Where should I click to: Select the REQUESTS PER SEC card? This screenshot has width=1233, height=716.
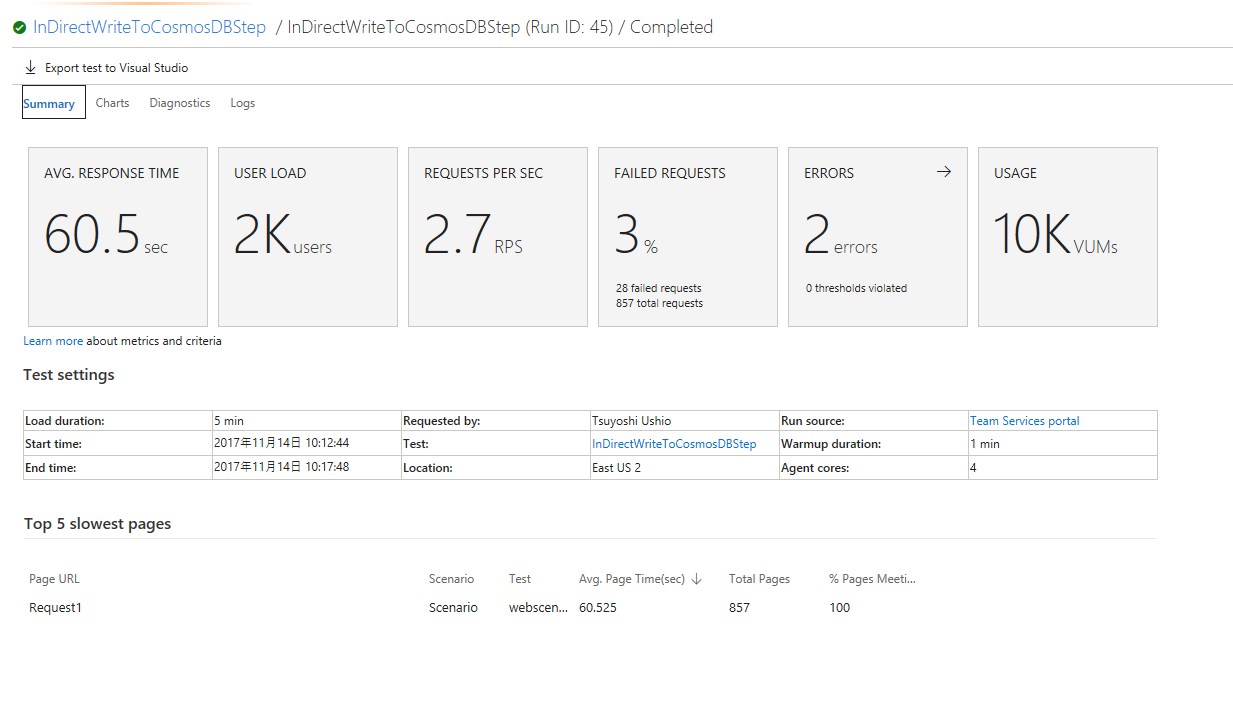point(497,236)
